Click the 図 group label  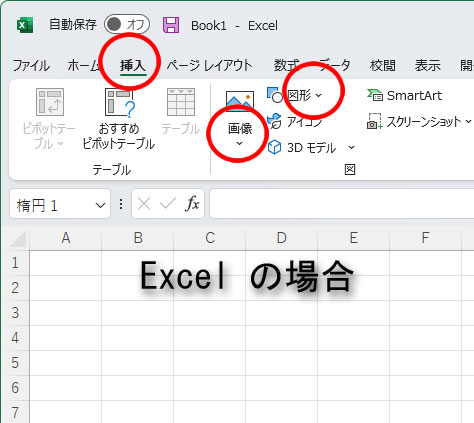pyautogui.click(x=350, y=170)
